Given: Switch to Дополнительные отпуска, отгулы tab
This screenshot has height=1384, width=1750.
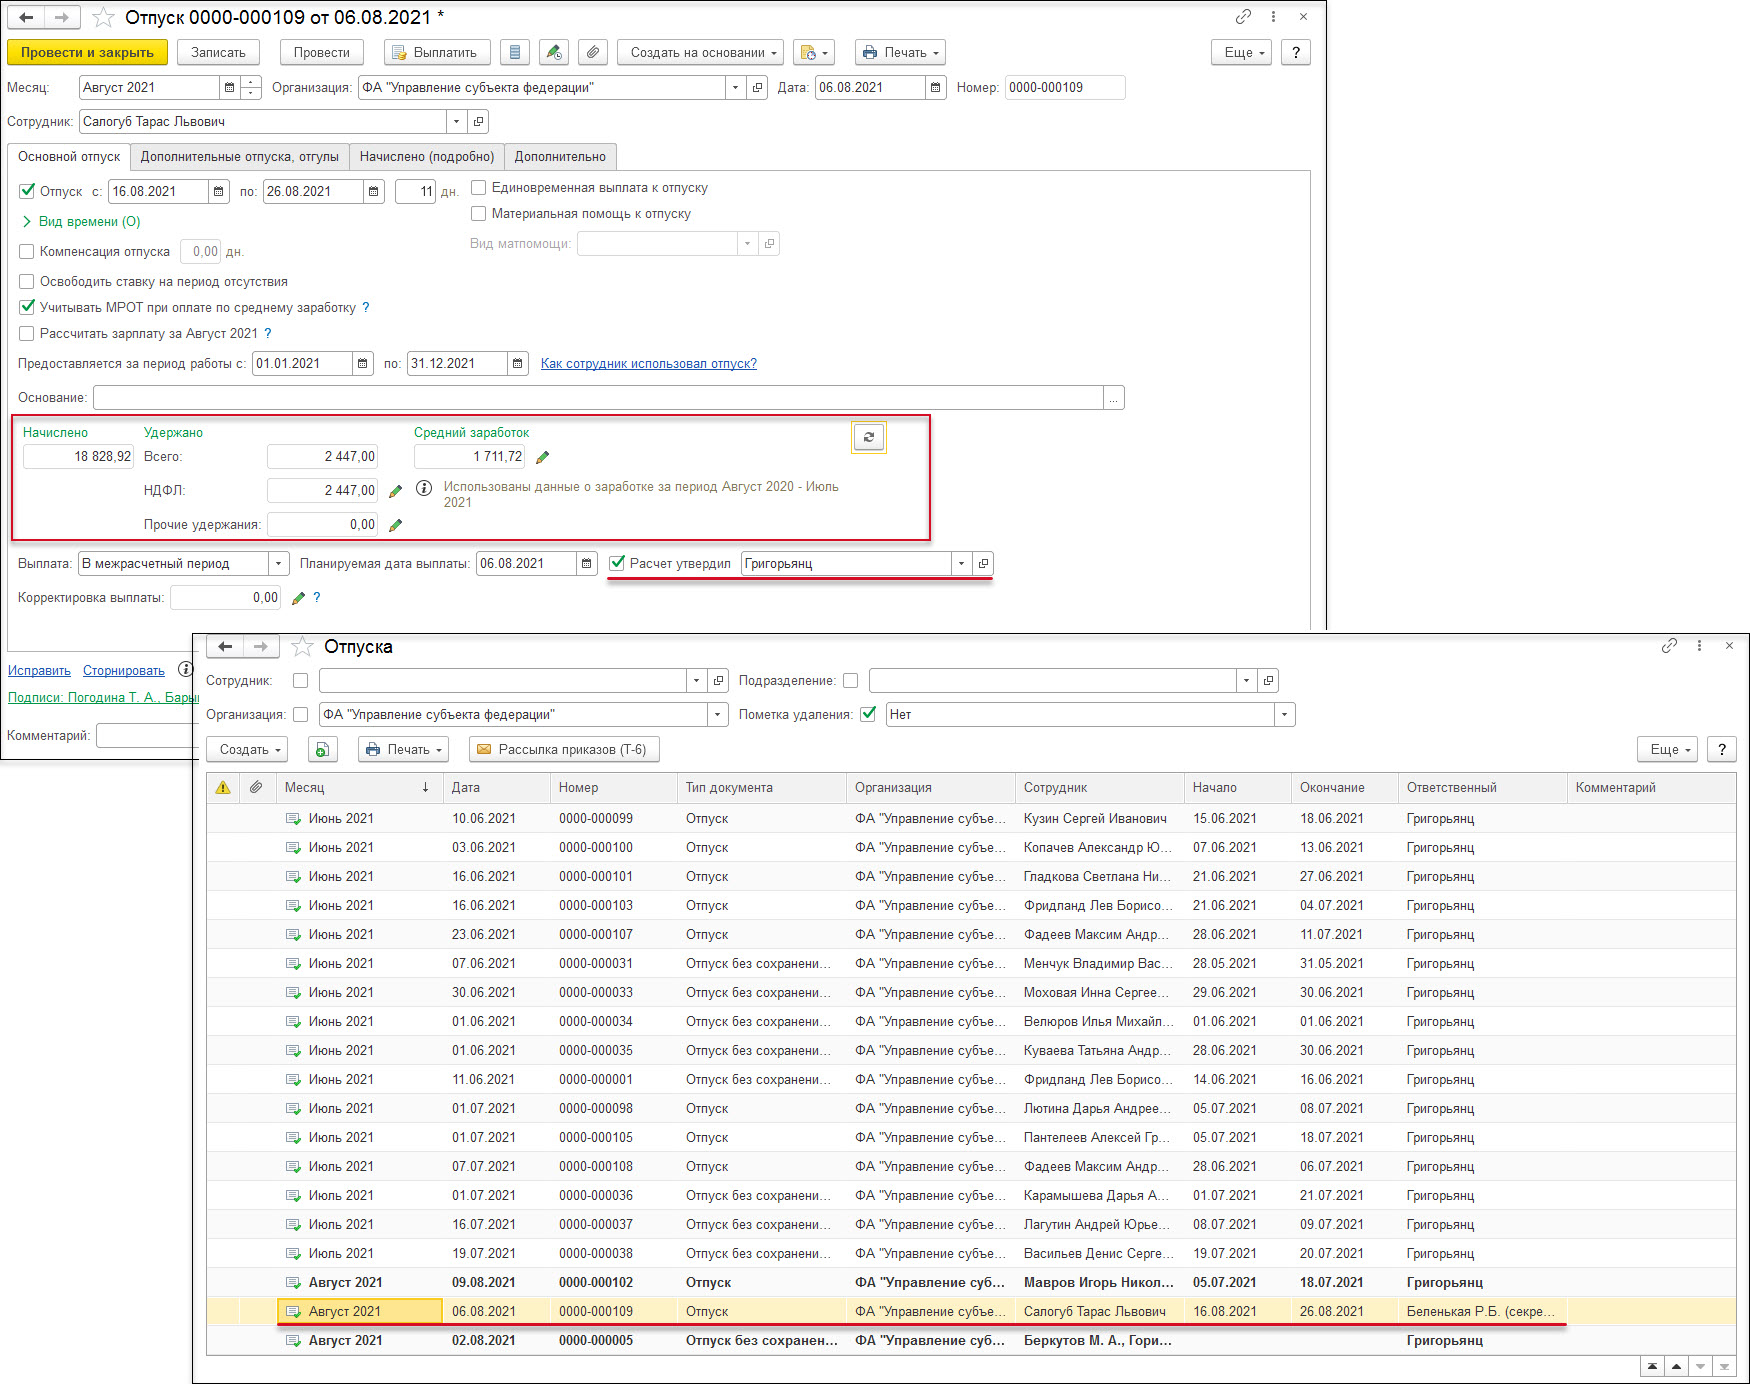Looking at the screenshot, I should tap(240, 157).
